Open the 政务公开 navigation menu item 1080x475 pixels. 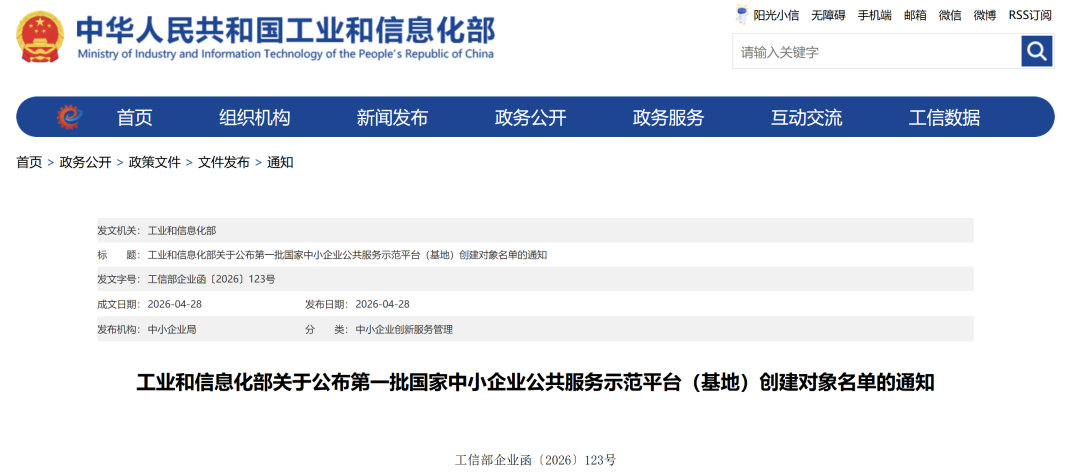pos(530,118)
